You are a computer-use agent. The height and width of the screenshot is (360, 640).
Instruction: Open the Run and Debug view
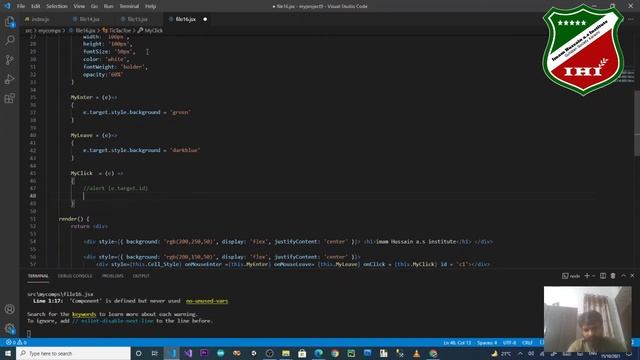tap(10, 79)
